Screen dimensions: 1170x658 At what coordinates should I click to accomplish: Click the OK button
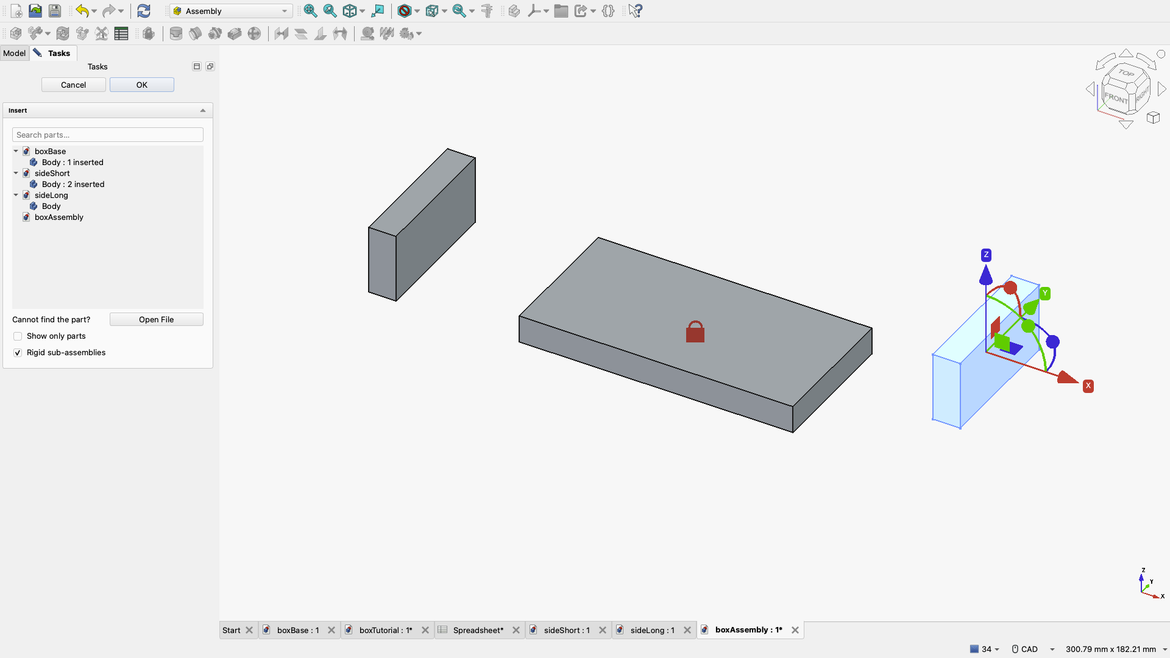click(141, 84)
